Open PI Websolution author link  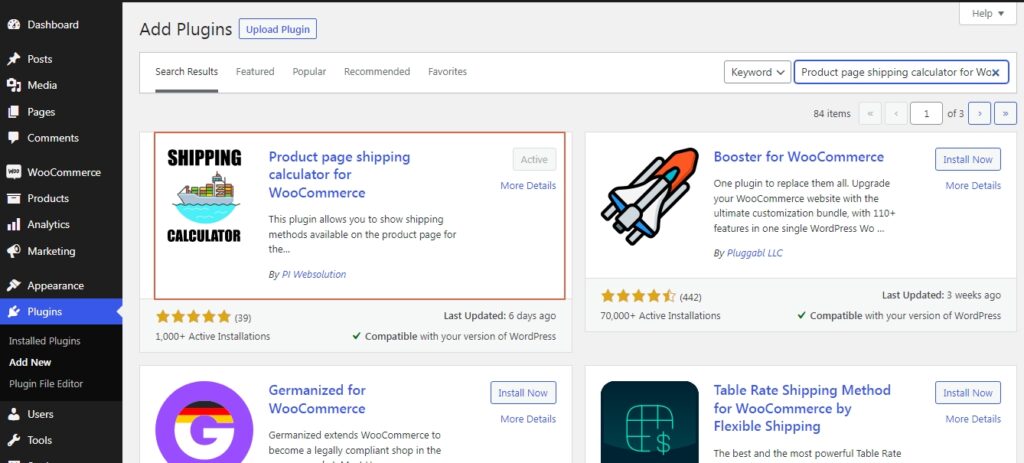(x=313, y=275)
